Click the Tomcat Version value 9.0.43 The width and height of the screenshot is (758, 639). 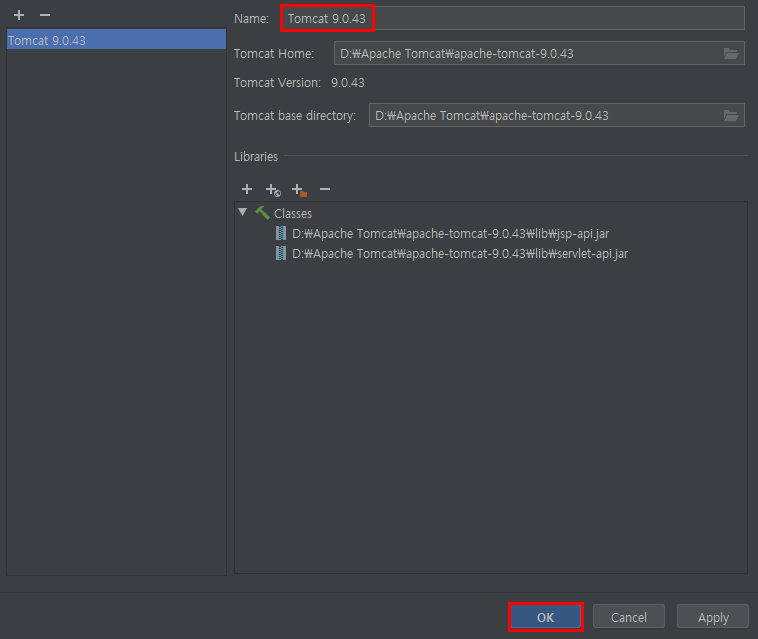tap(348, 83)
